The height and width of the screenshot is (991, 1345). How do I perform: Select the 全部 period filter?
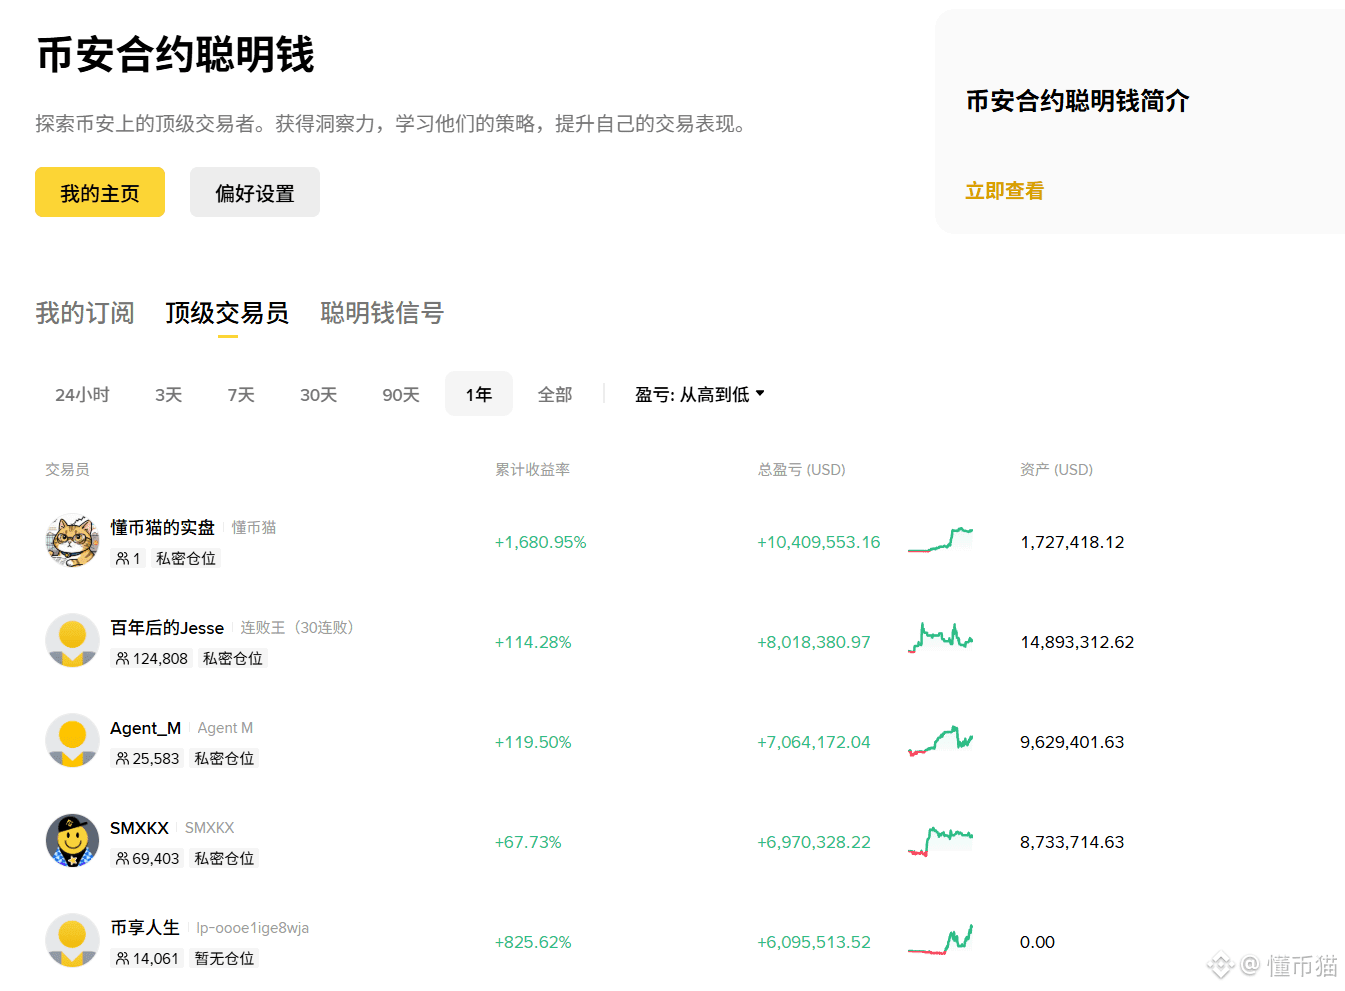click(555, 395)
